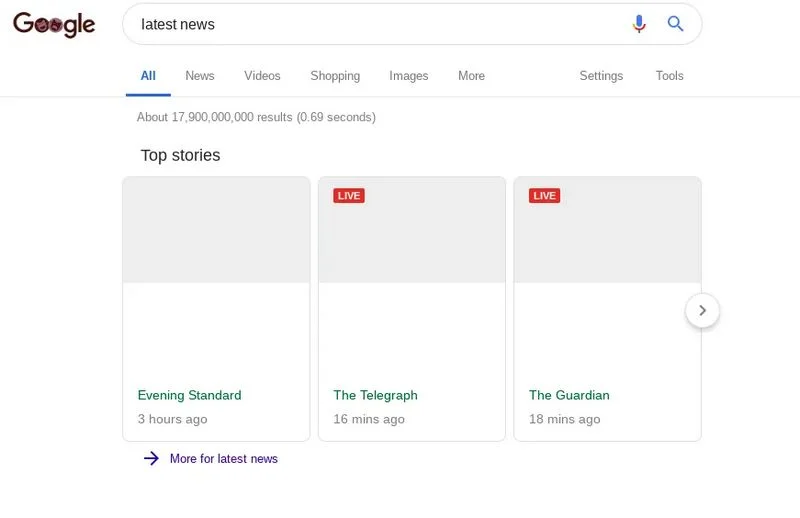800x518 pixels.
Task: Click the Evening Standard source link
Action: click(x=189, y=395)
